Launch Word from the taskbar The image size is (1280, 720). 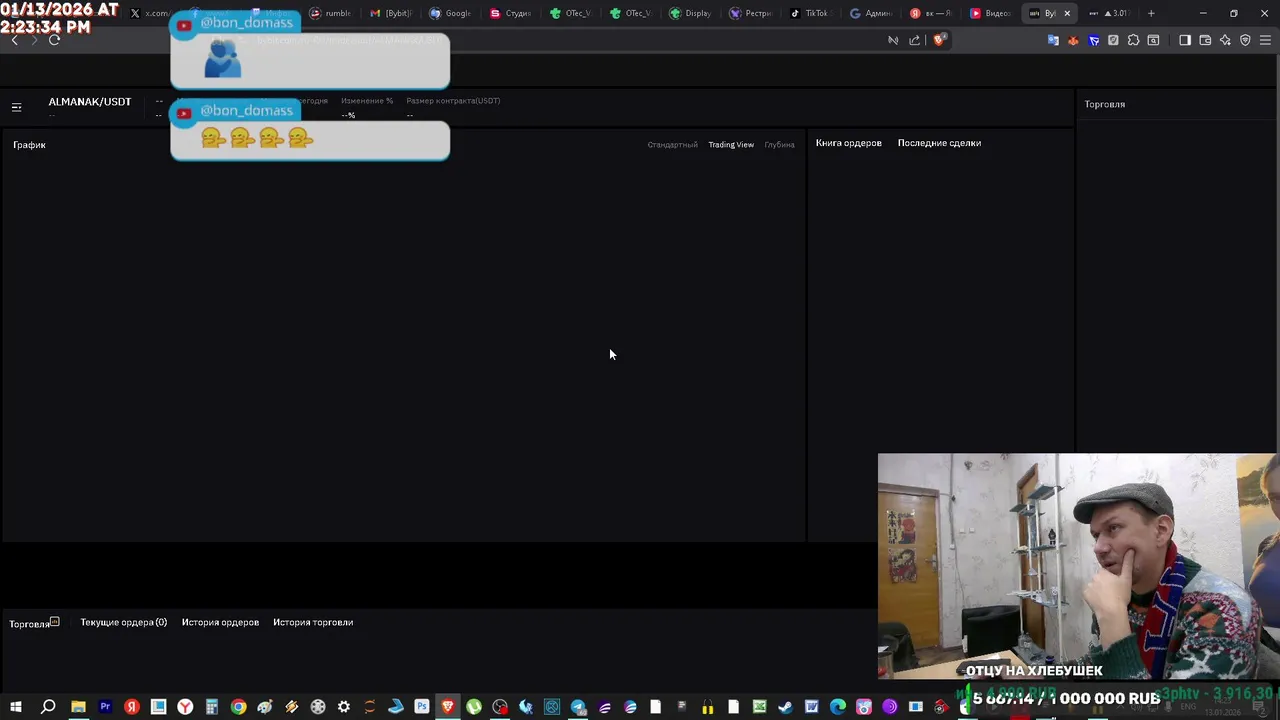811,707
